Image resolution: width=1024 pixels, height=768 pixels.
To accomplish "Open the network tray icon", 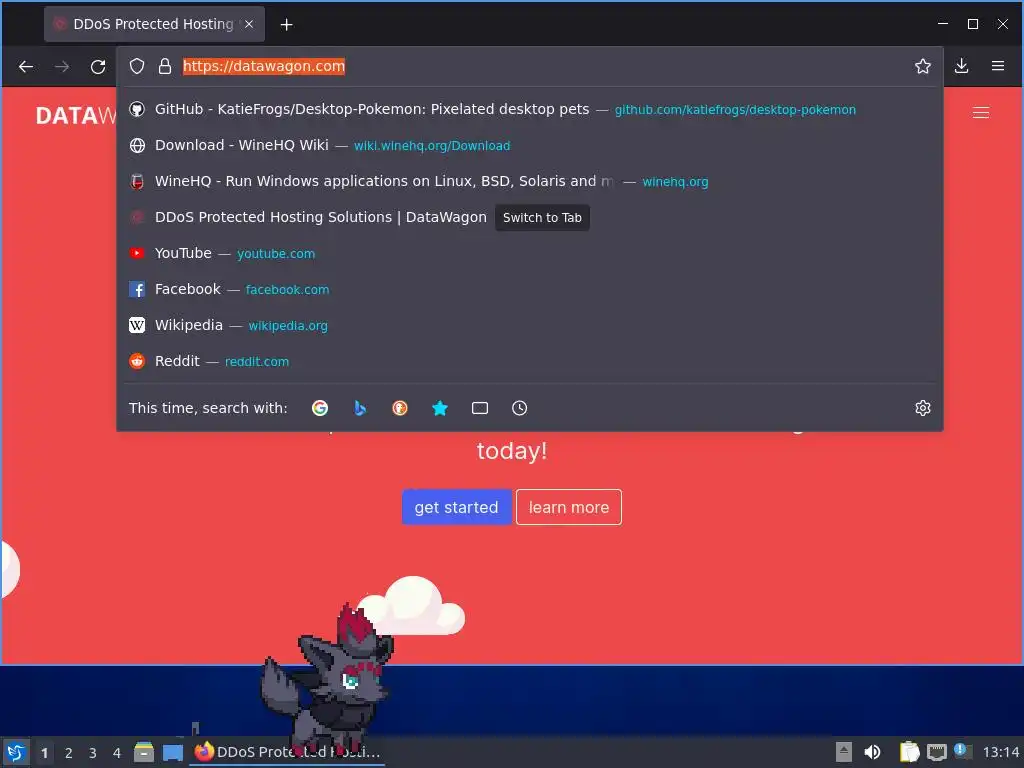I will click(936, 752).
